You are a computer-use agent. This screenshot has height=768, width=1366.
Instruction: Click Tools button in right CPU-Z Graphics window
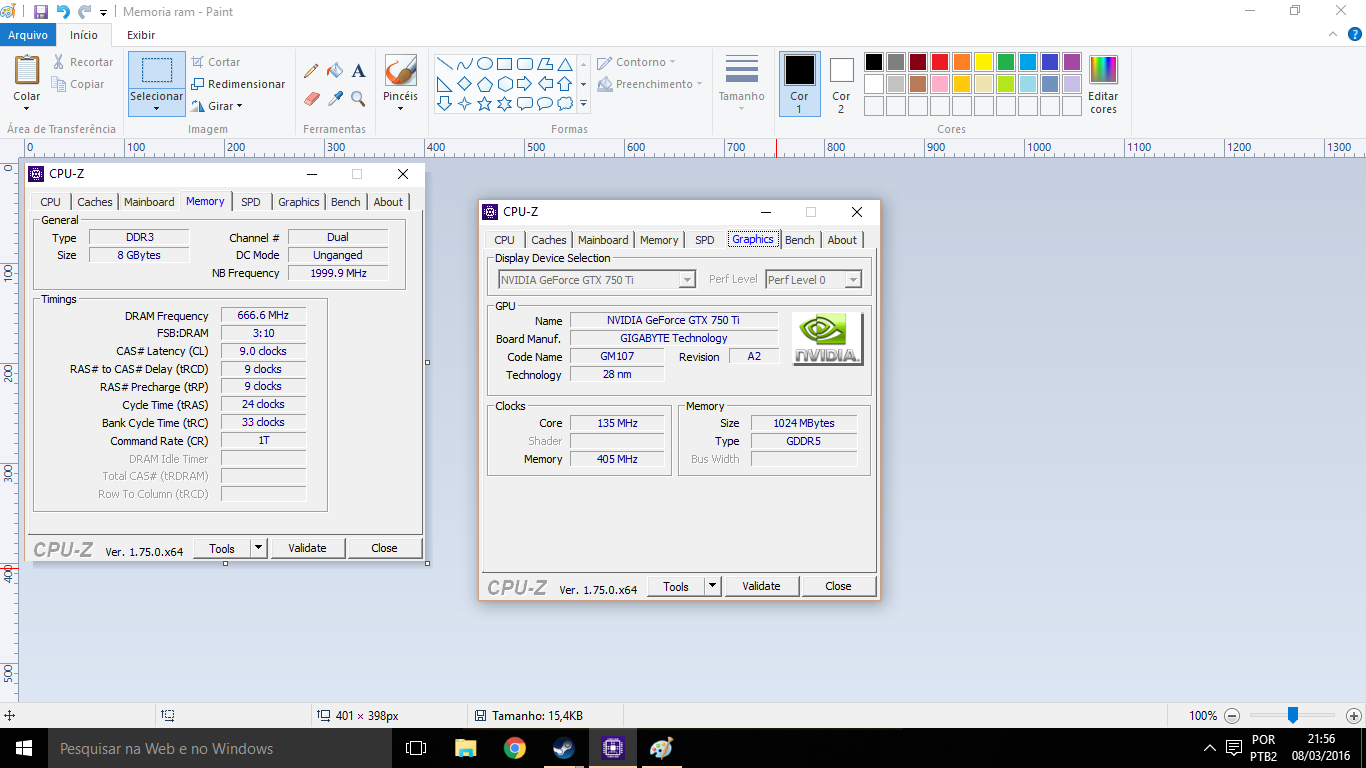click(676, 586)
